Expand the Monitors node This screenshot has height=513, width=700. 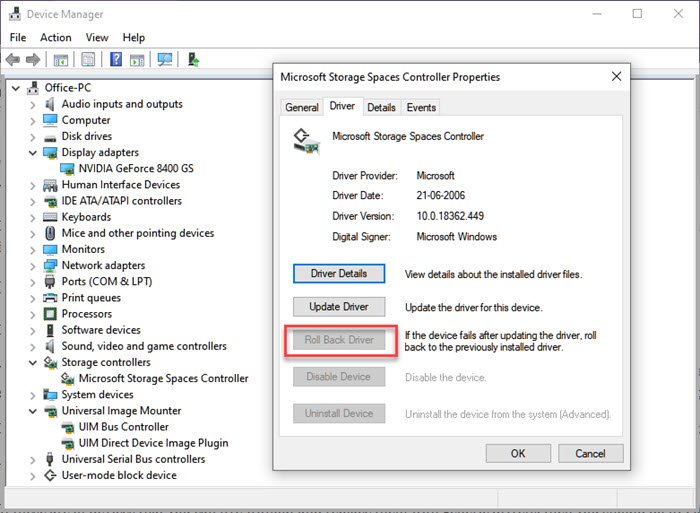click(33, 250)
